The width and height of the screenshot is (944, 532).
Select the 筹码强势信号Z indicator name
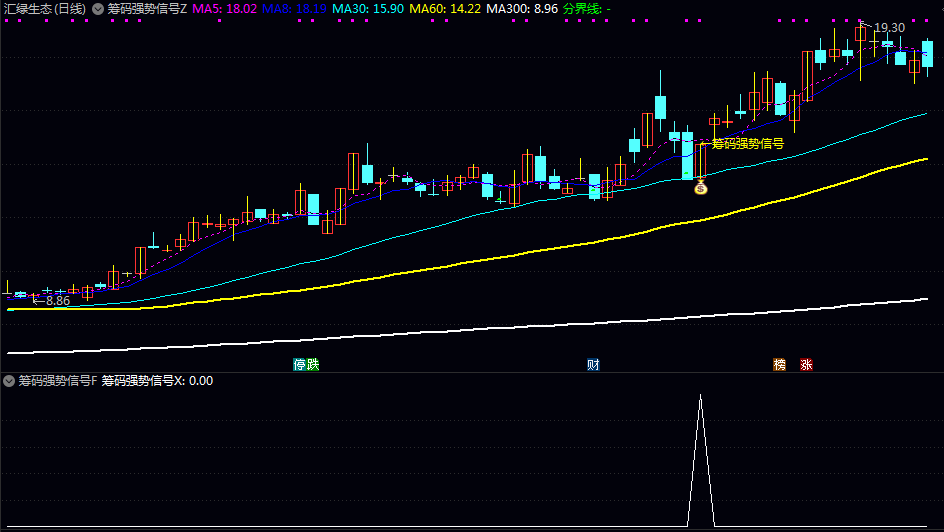tap(147, 8)
